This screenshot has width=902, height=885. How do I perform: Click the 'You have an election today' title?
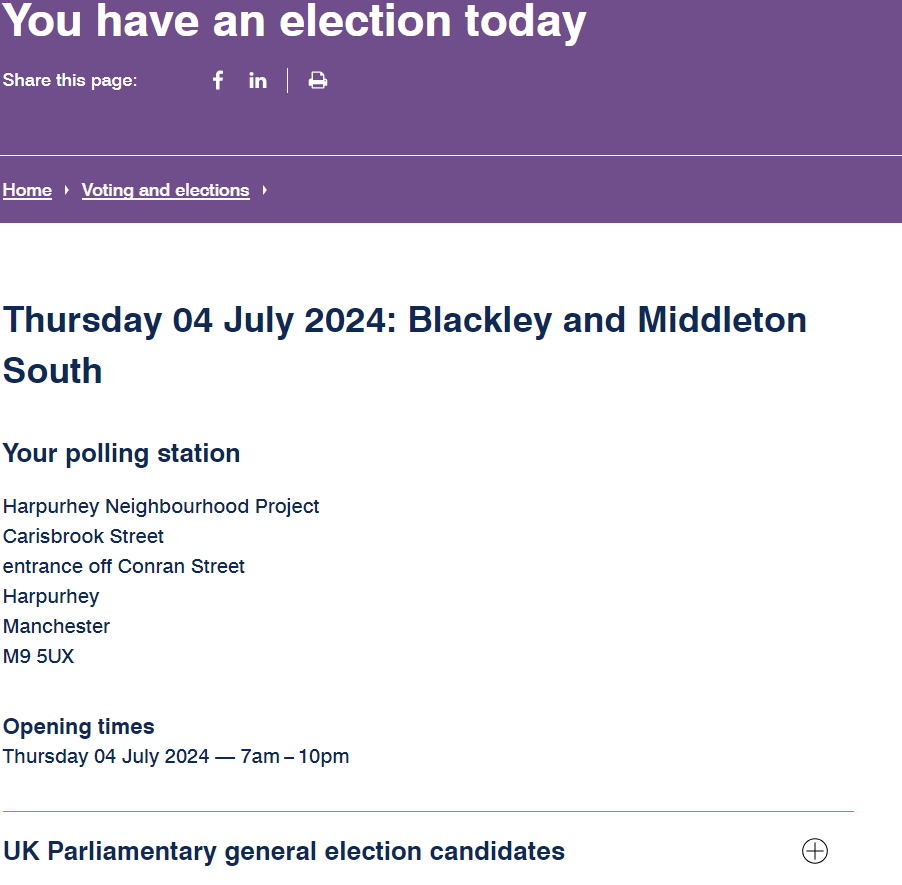(x=294, y=22)
